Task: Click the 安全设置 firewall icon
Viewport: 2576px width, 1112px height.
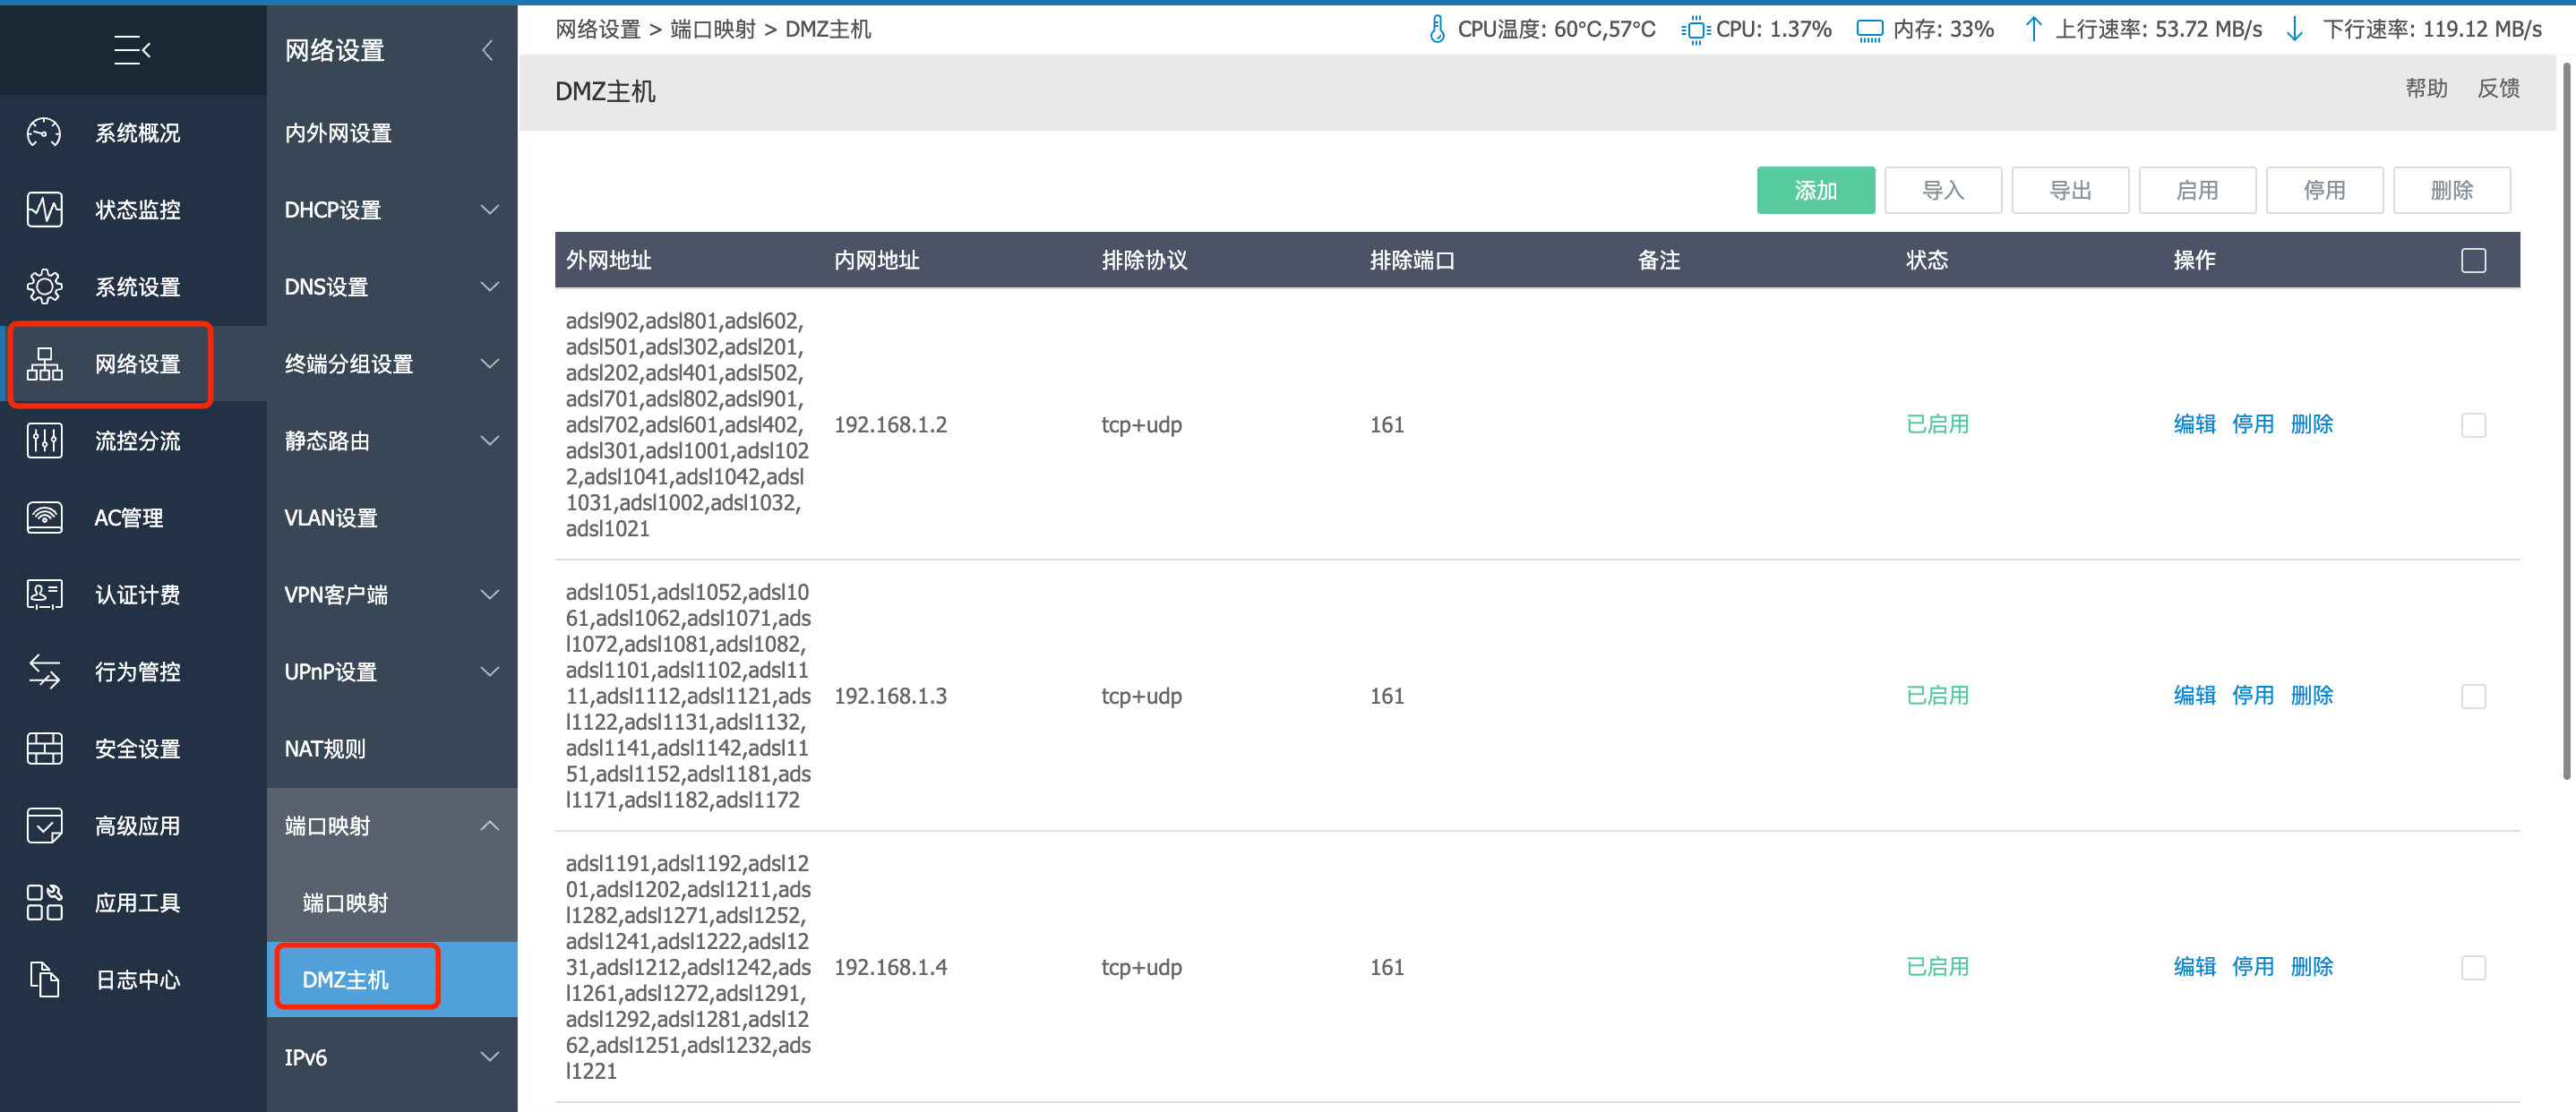Action: pyautogui.click(x=44, y=749)
